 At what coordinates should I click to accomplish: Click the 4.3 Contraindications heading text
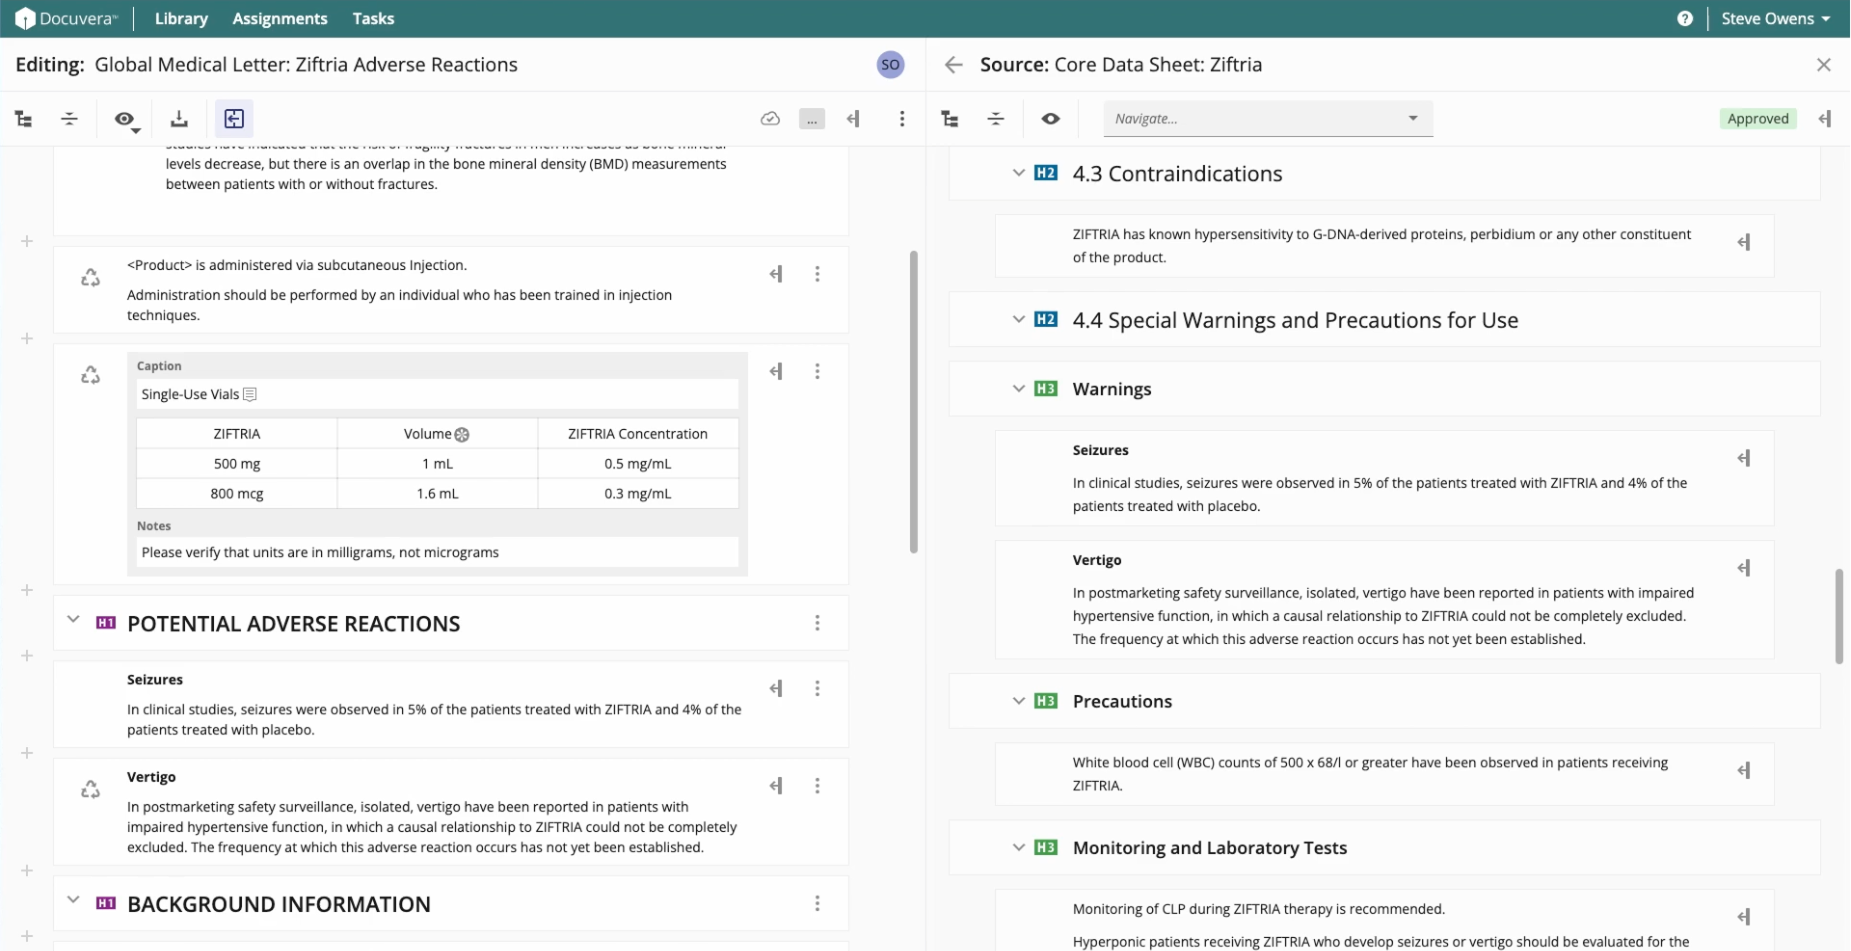1177,174
